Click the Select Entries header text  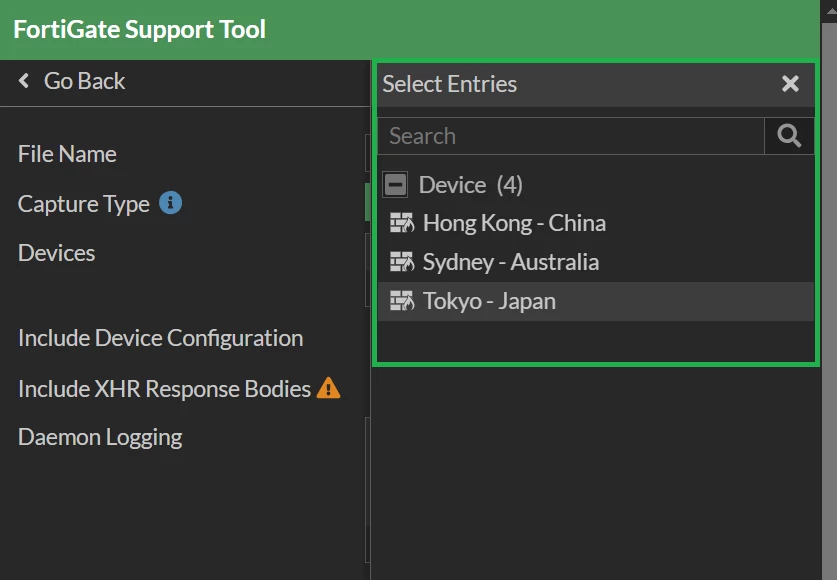[x=449, y=84]
